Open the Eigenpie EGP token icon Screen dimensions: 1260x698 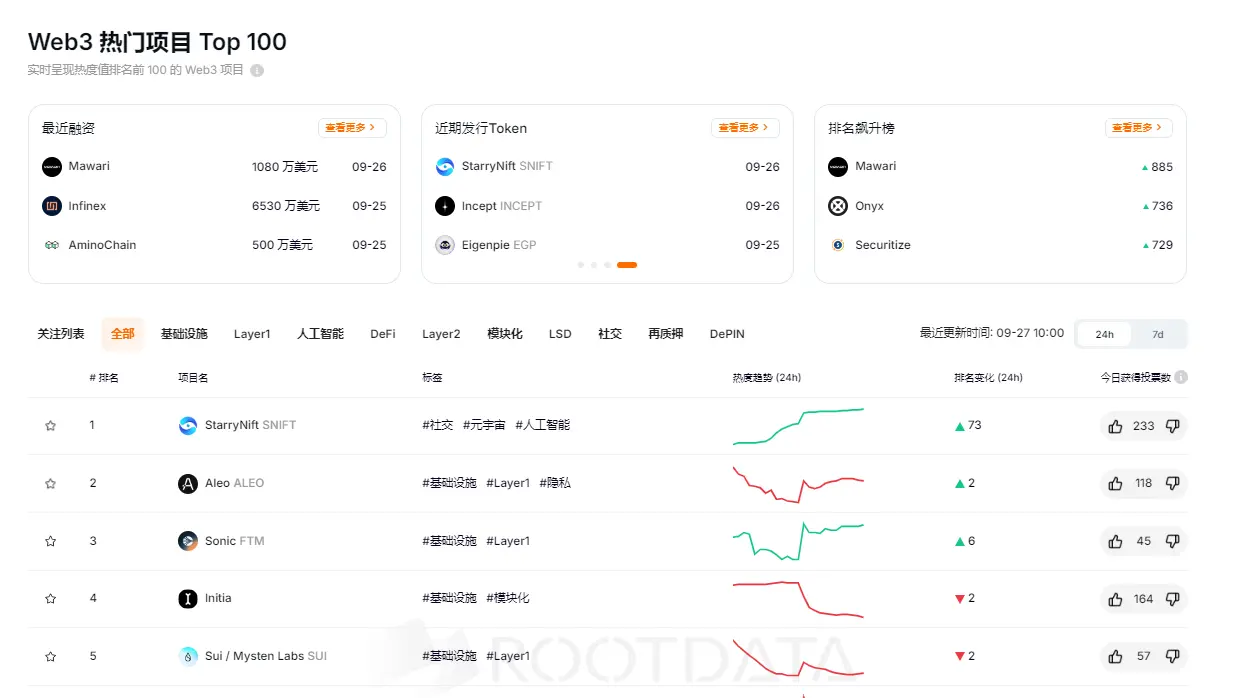[444, 244]
